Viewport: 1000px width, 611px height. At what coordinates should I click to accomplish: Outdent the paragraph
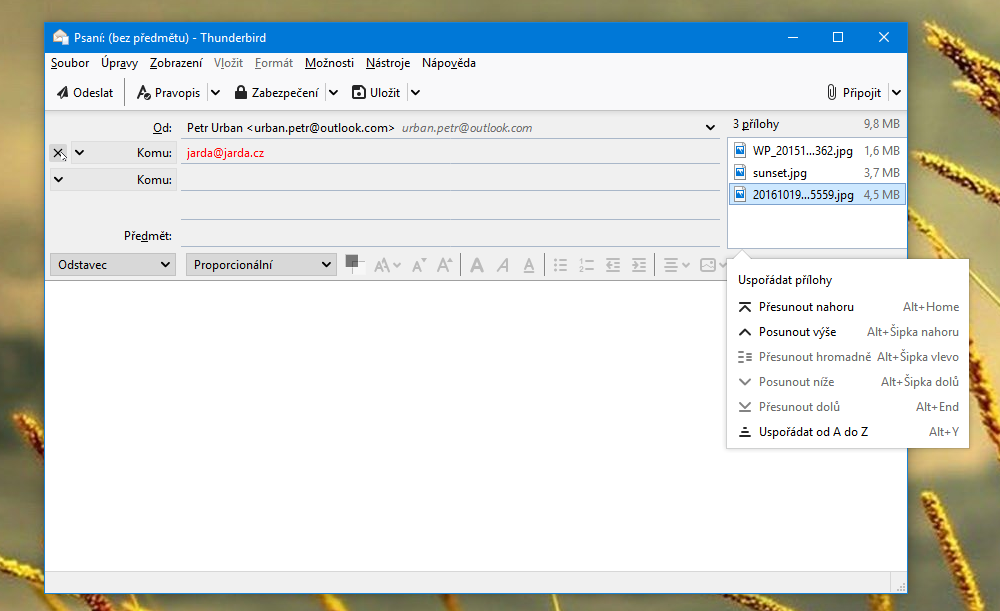[x=613, y=265]
